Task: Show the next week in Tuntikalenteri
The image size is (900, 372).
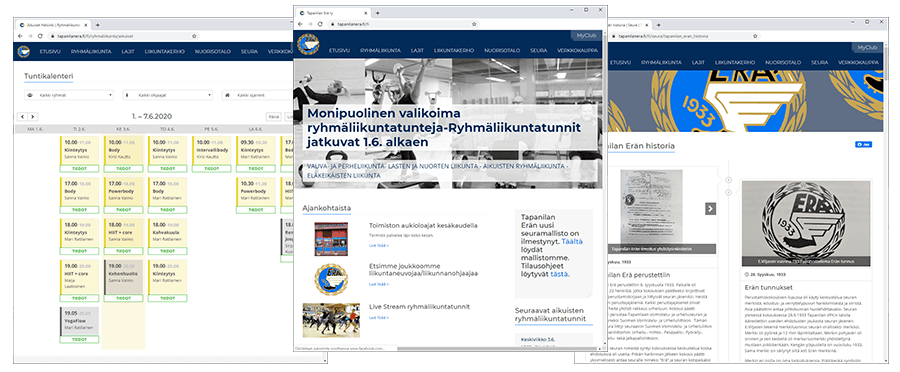Action: point(32,117)
